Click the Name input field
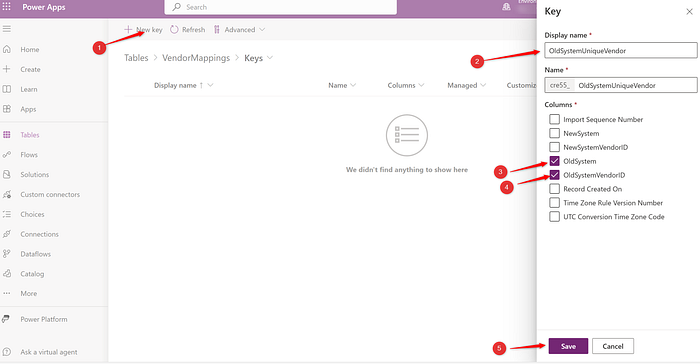Image resolution: width=700 pixels, height=364 pixels. (x=621, y=85)
